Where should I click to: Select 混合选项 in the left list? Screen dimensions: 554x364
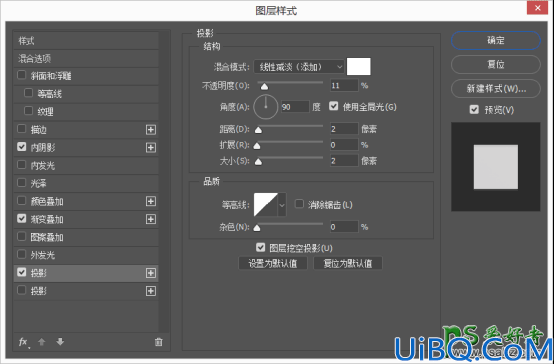pyautogui.click(x=86, y=58)
